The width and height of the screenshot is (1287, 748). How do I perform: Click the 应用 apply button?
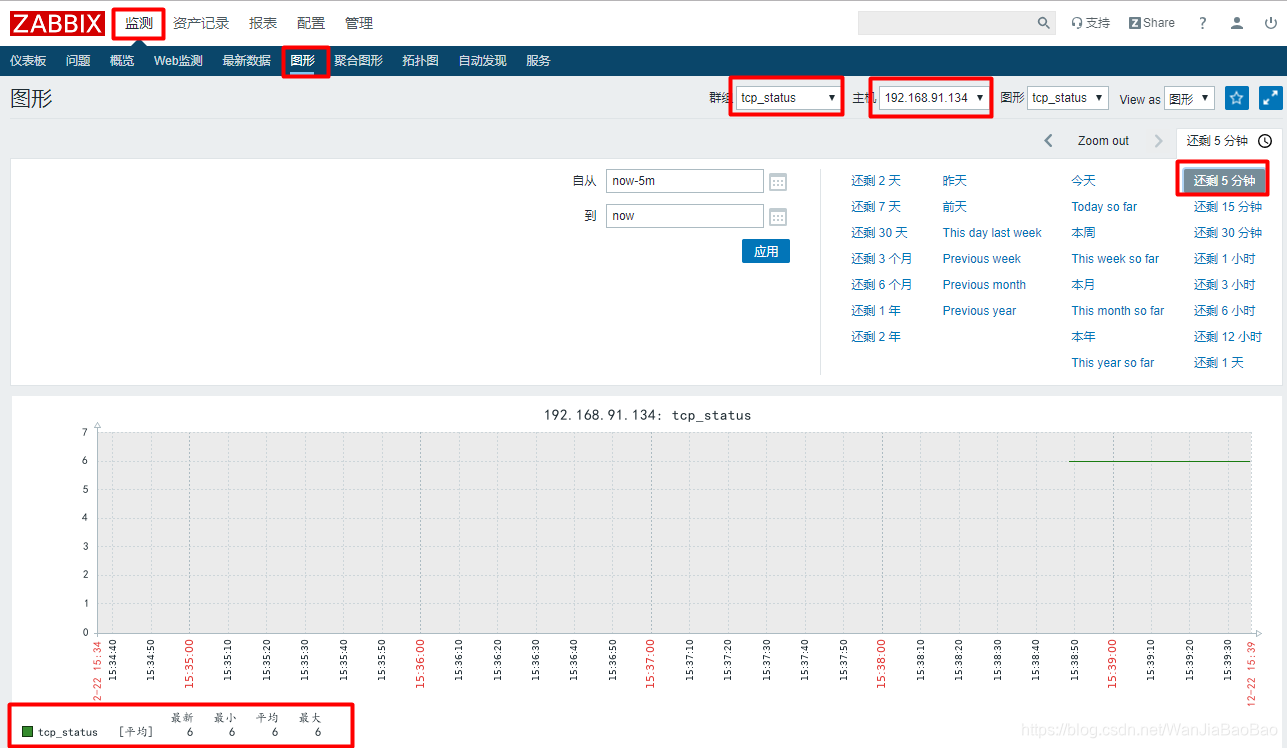766,251
